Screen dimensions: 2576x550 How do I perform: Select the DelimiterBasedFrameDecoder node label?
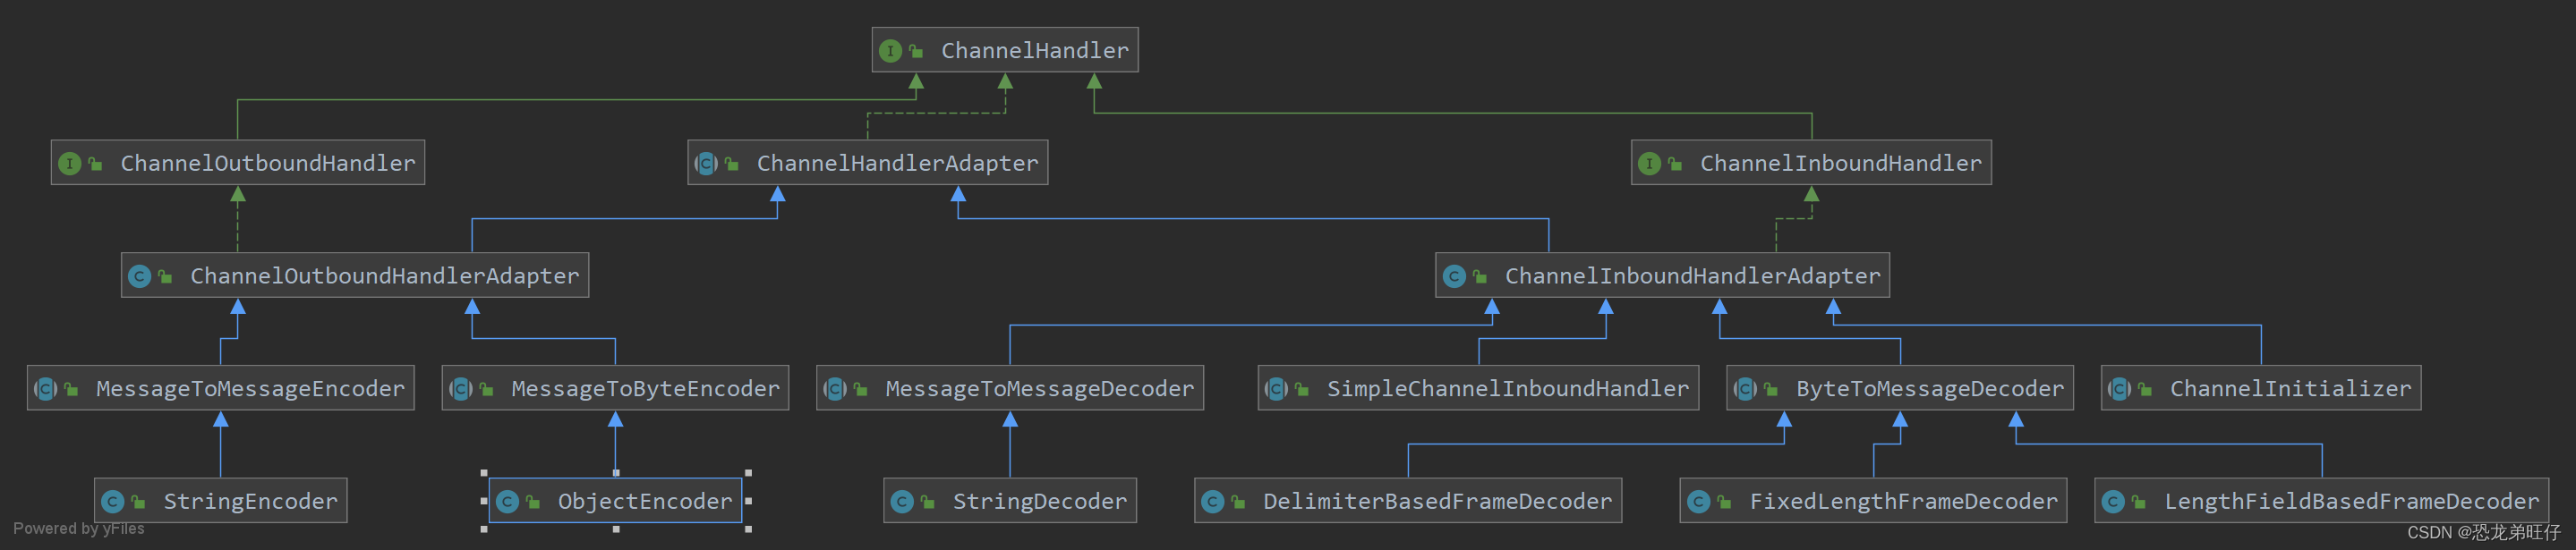click(1437, 502)
